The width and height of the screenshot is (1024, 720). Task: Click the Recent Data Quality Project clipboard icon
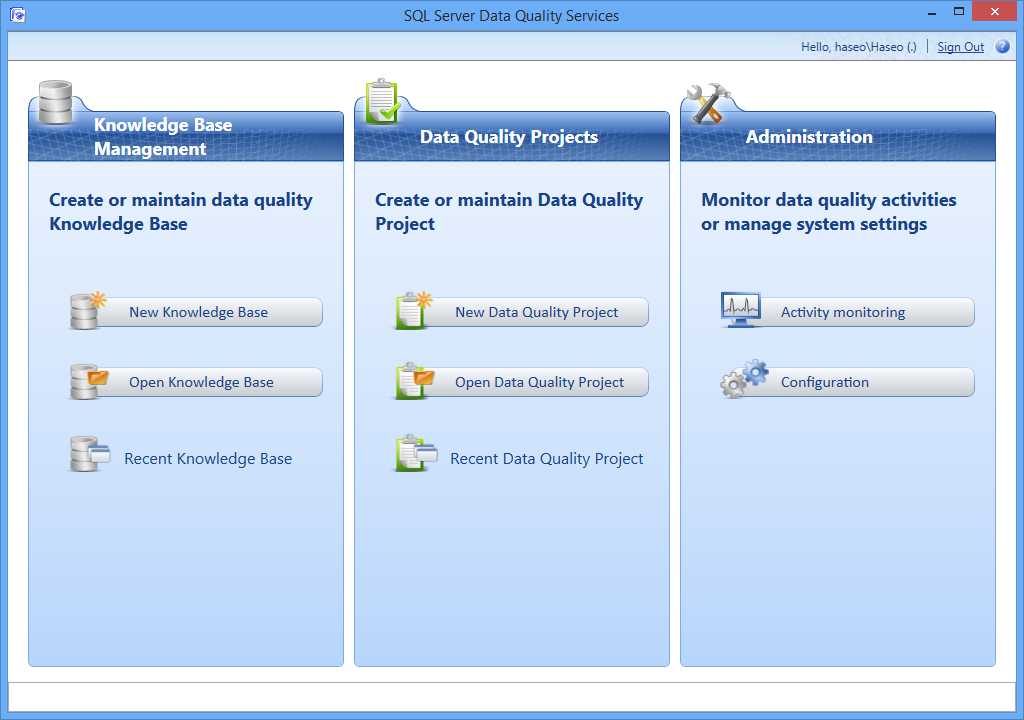point(416,453)
